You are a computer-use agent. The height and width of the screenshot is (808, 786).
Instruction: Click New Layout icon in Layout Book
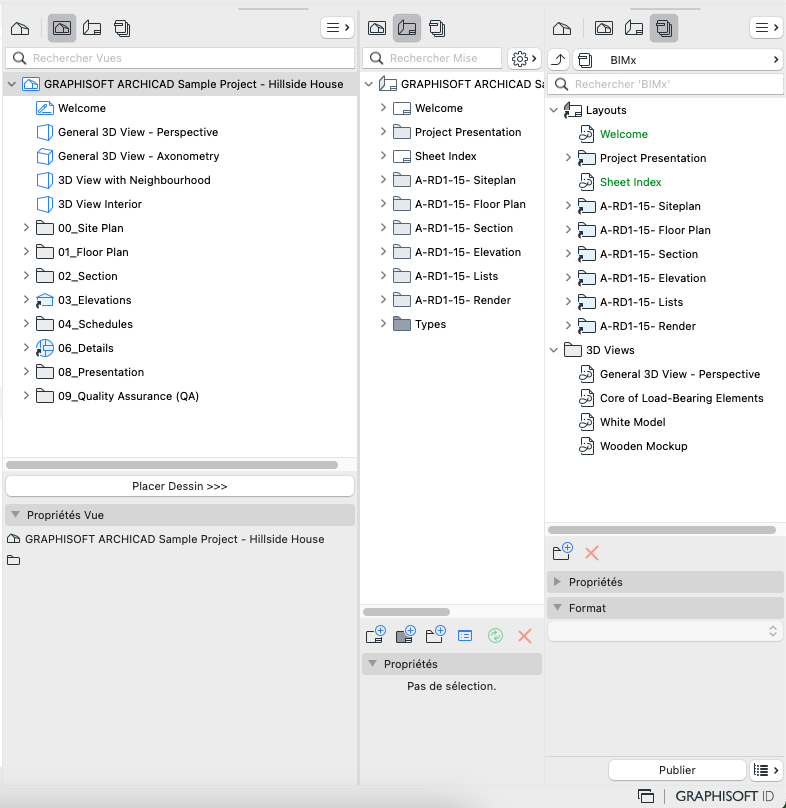click(x=375, y=635)
